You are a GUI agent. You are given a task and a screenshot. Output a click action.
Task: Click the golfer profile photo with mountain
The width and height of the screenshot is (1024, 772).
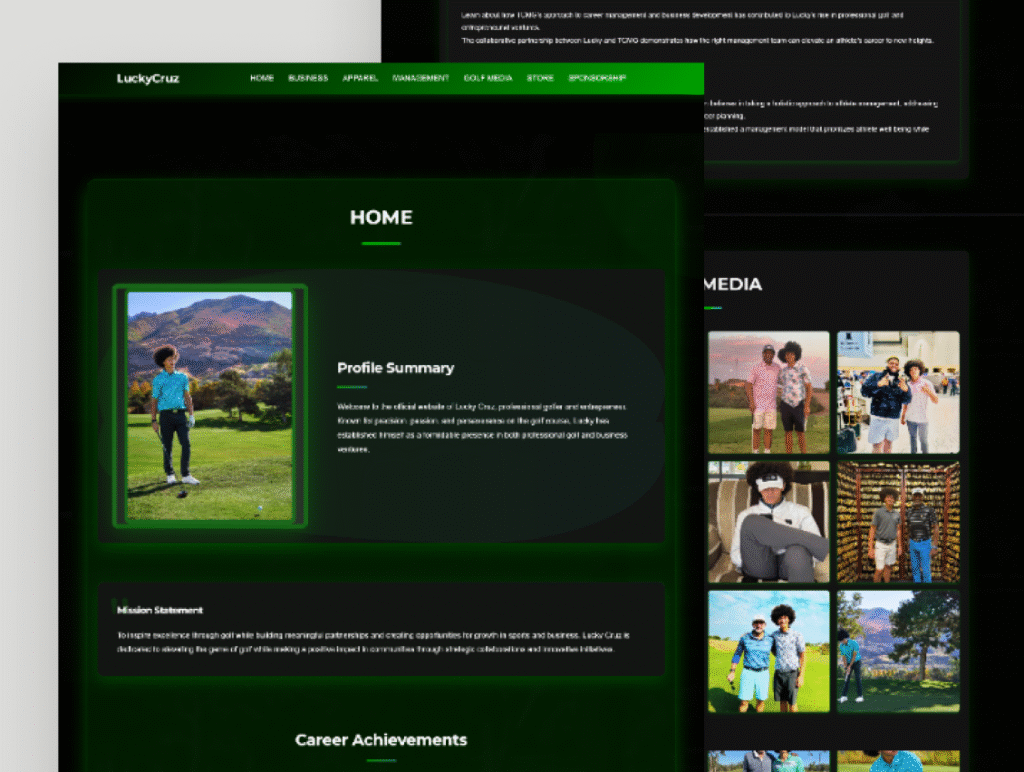(210, 405)
